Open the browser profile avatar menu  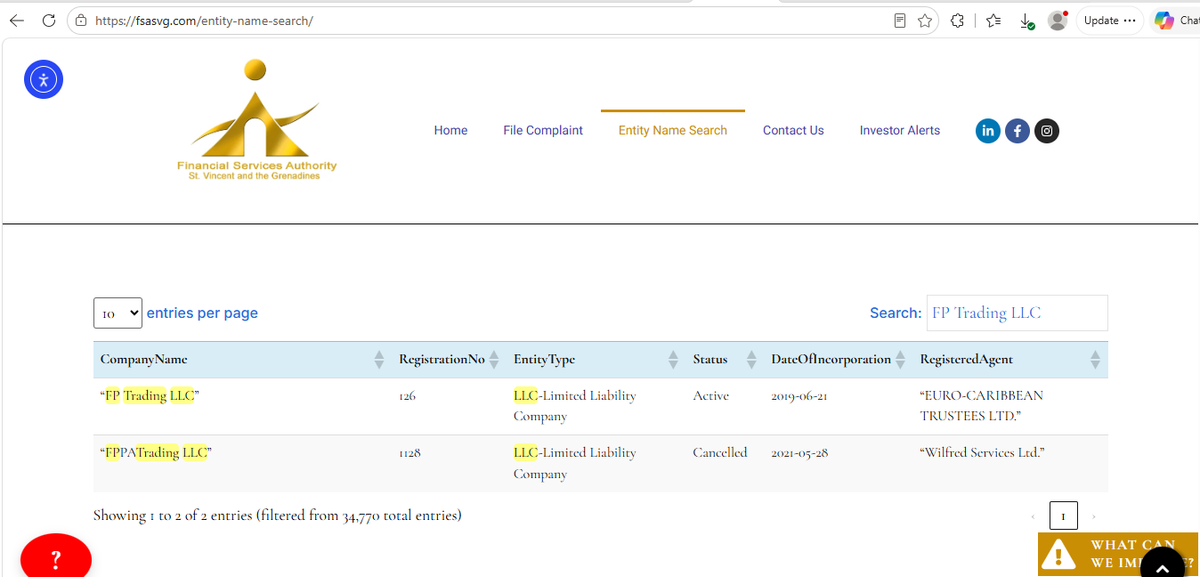point(1057,21)
